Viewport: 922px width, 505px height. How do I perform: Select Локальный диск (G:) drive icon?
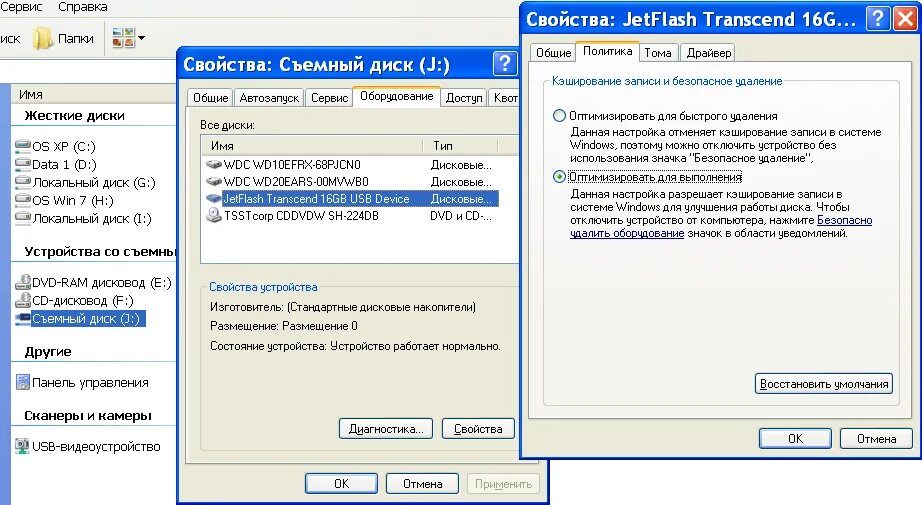coord(22,182)
